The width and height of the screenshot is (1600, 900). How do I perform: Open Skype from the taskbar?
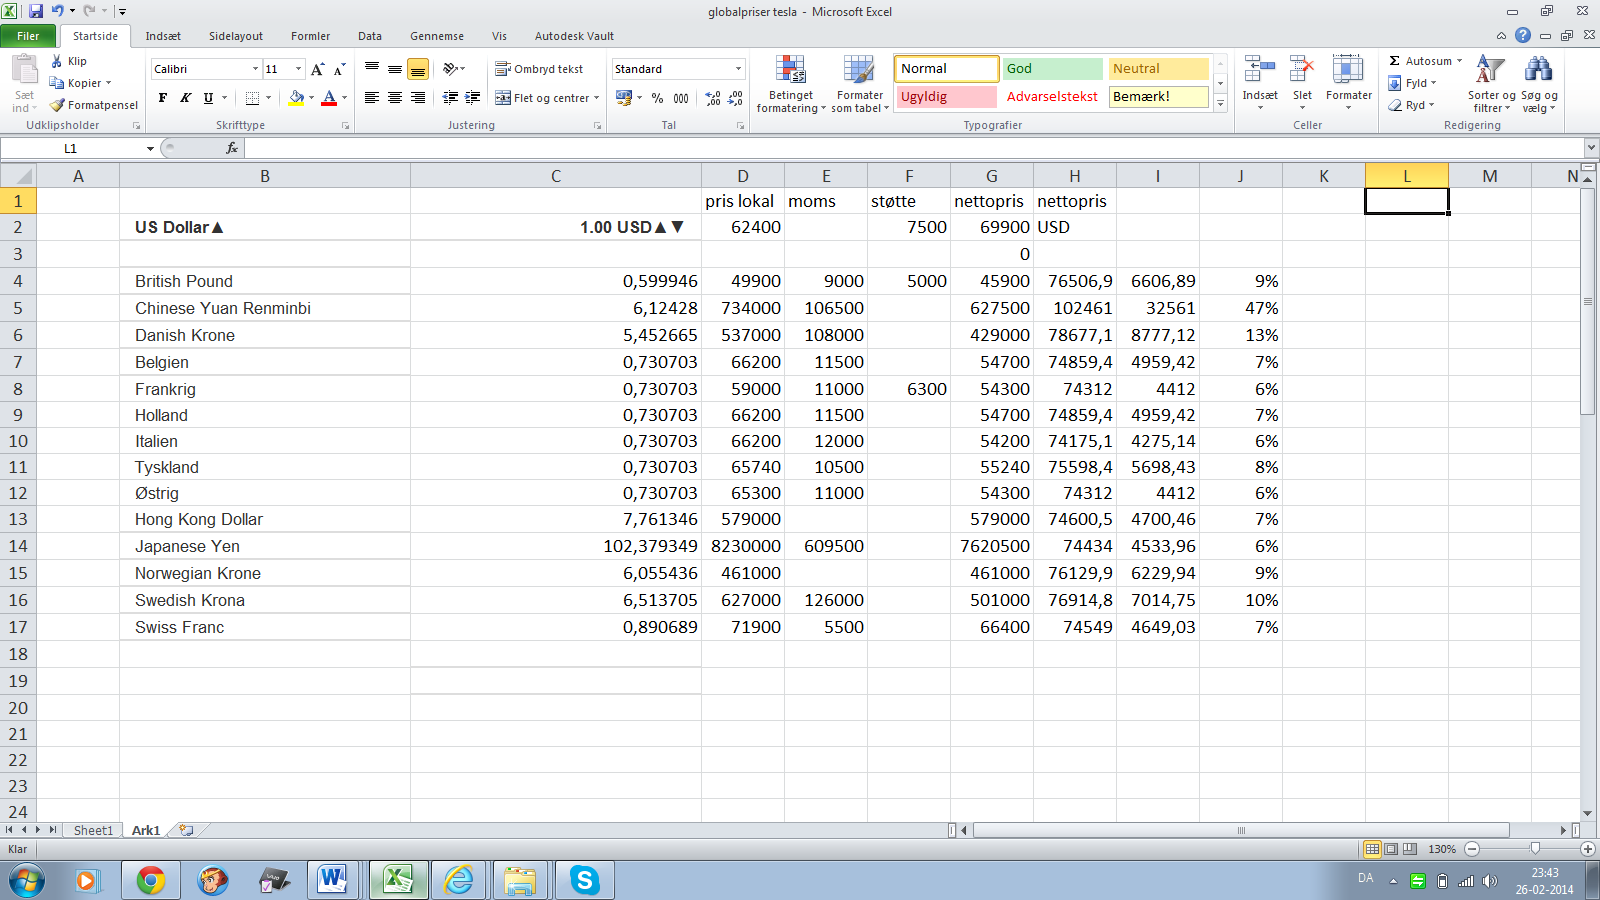[x=584, y=880]
